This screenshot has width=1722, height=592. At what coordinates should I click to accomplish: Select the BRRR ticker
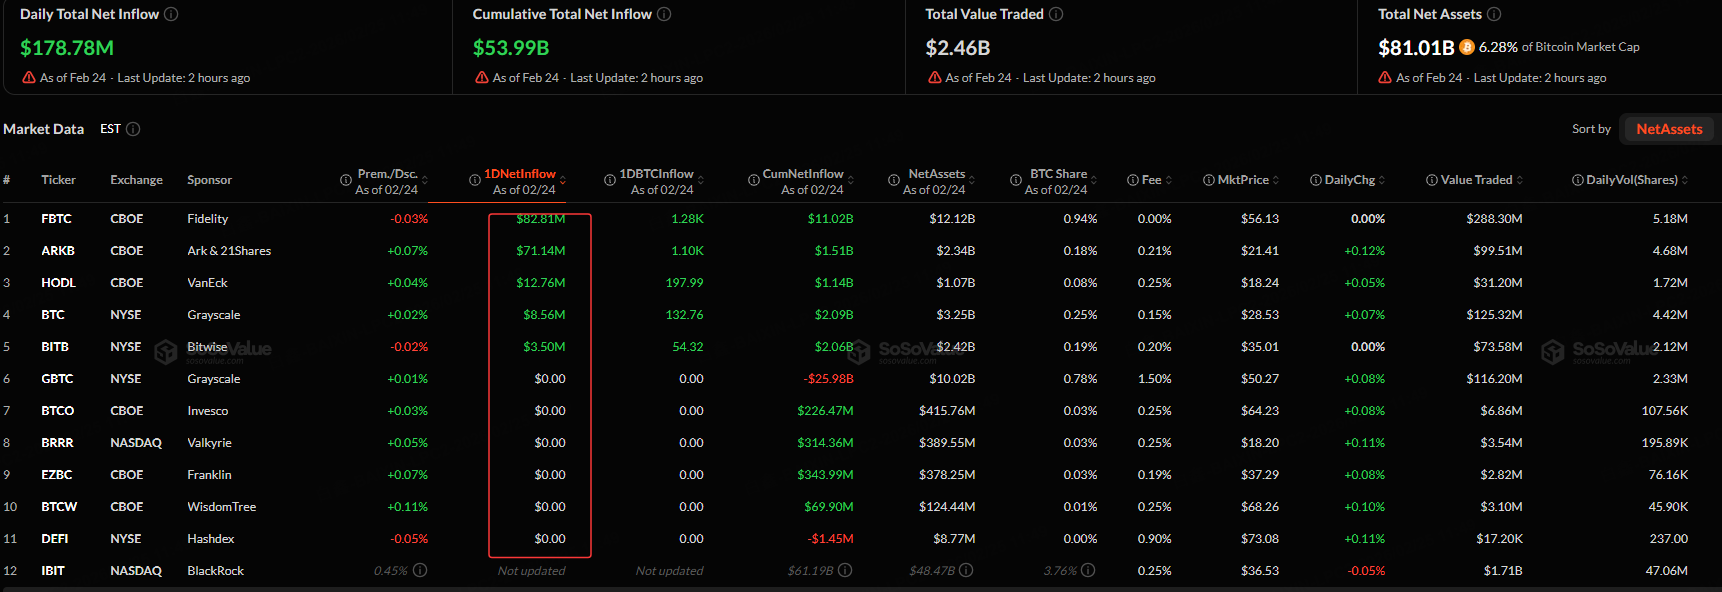[x=57, y=443]
